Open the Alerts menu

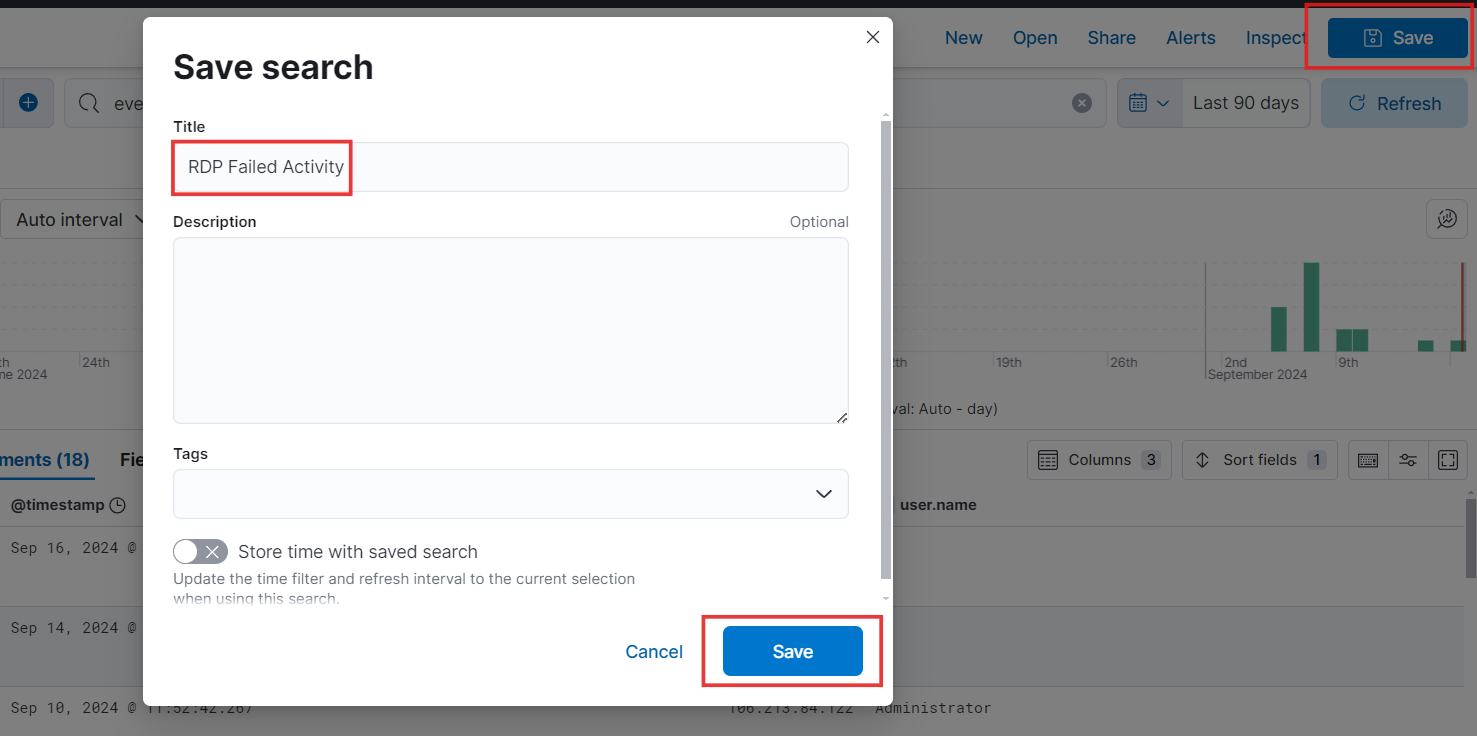coord(1191,38)
